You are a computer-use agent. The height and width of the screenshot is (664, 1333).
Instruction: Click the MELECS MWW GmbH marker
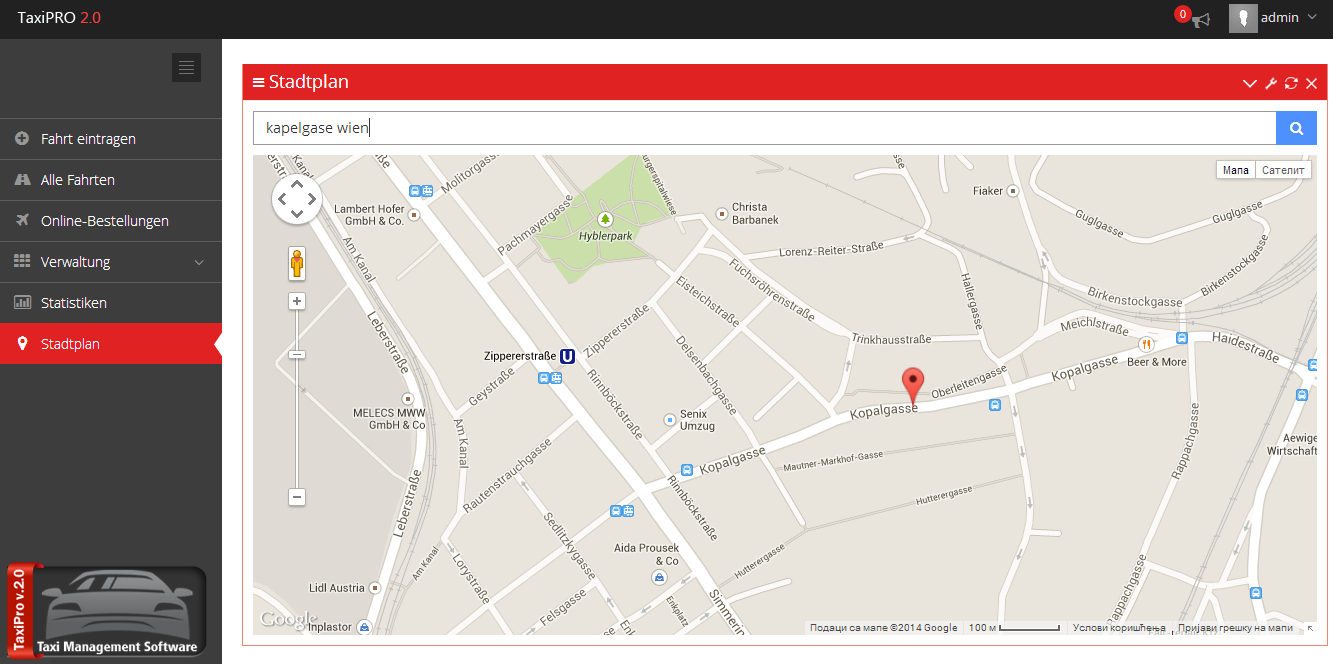point(408,399)
